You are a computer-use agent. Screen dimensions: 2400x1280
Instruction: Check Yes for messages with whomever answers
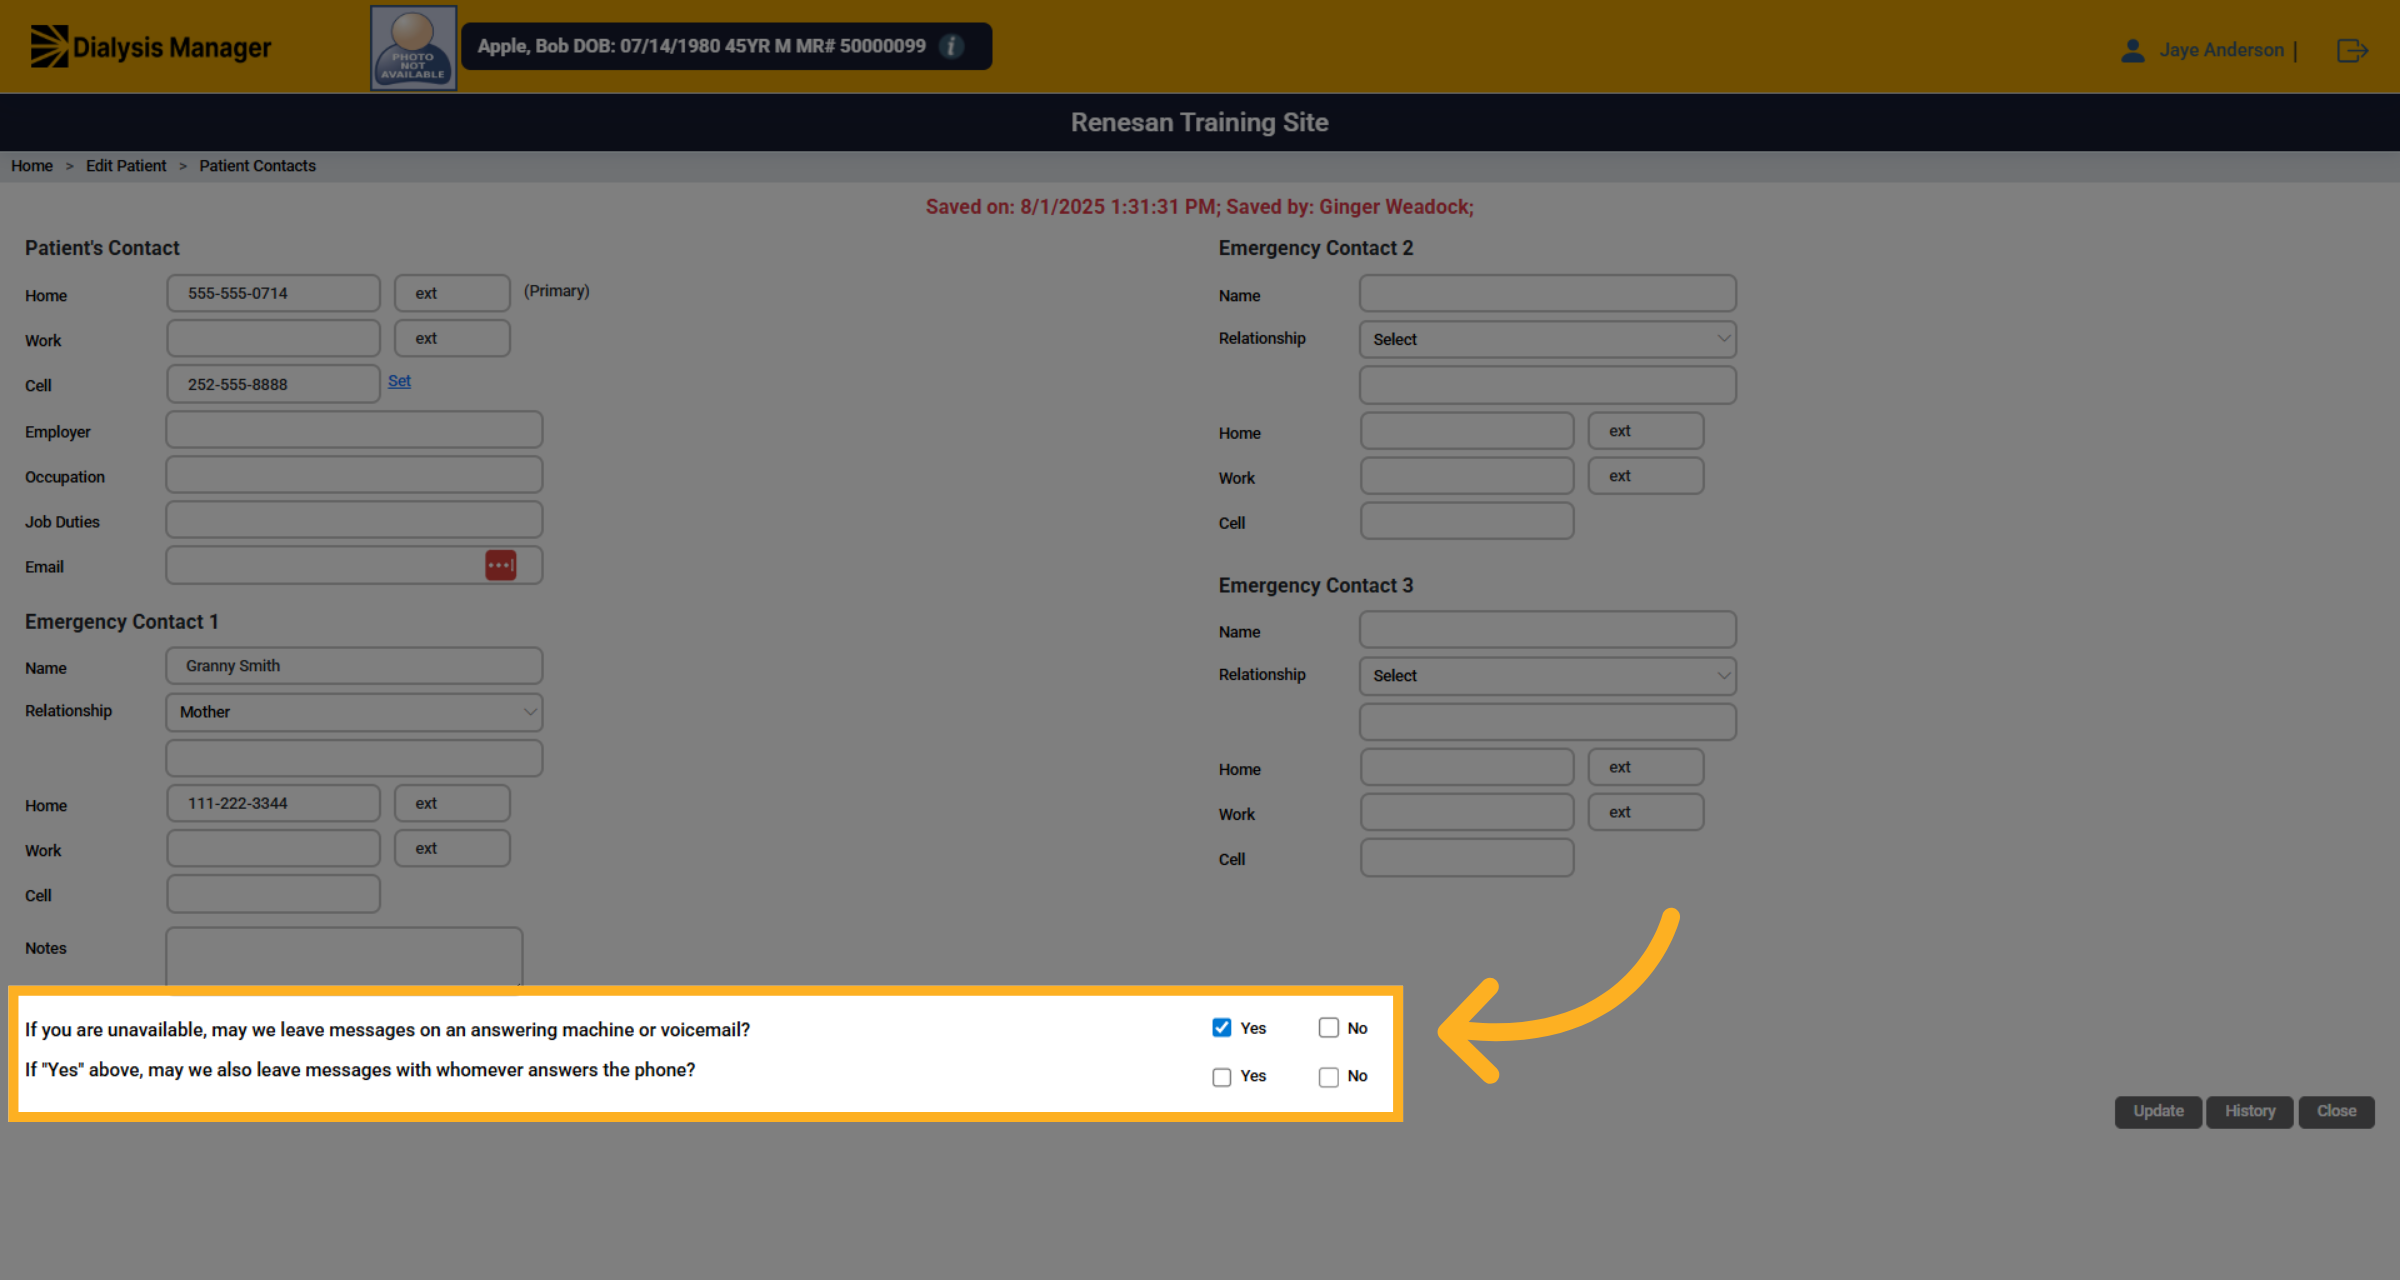[x=1221, y=1076]
